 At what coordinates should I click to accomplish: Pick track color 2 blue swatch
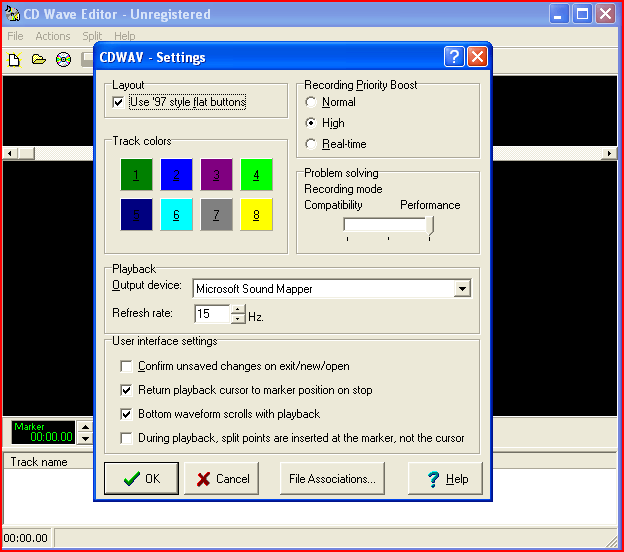pos(176,175)
